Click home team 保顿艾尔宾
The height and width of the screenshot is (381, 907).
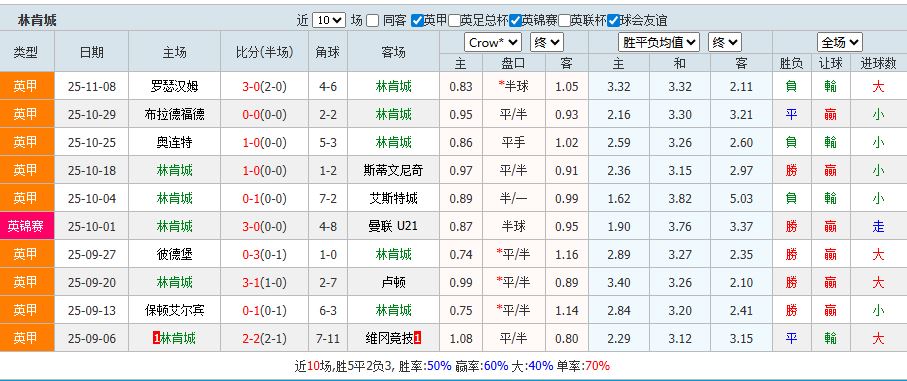[175, 310]
